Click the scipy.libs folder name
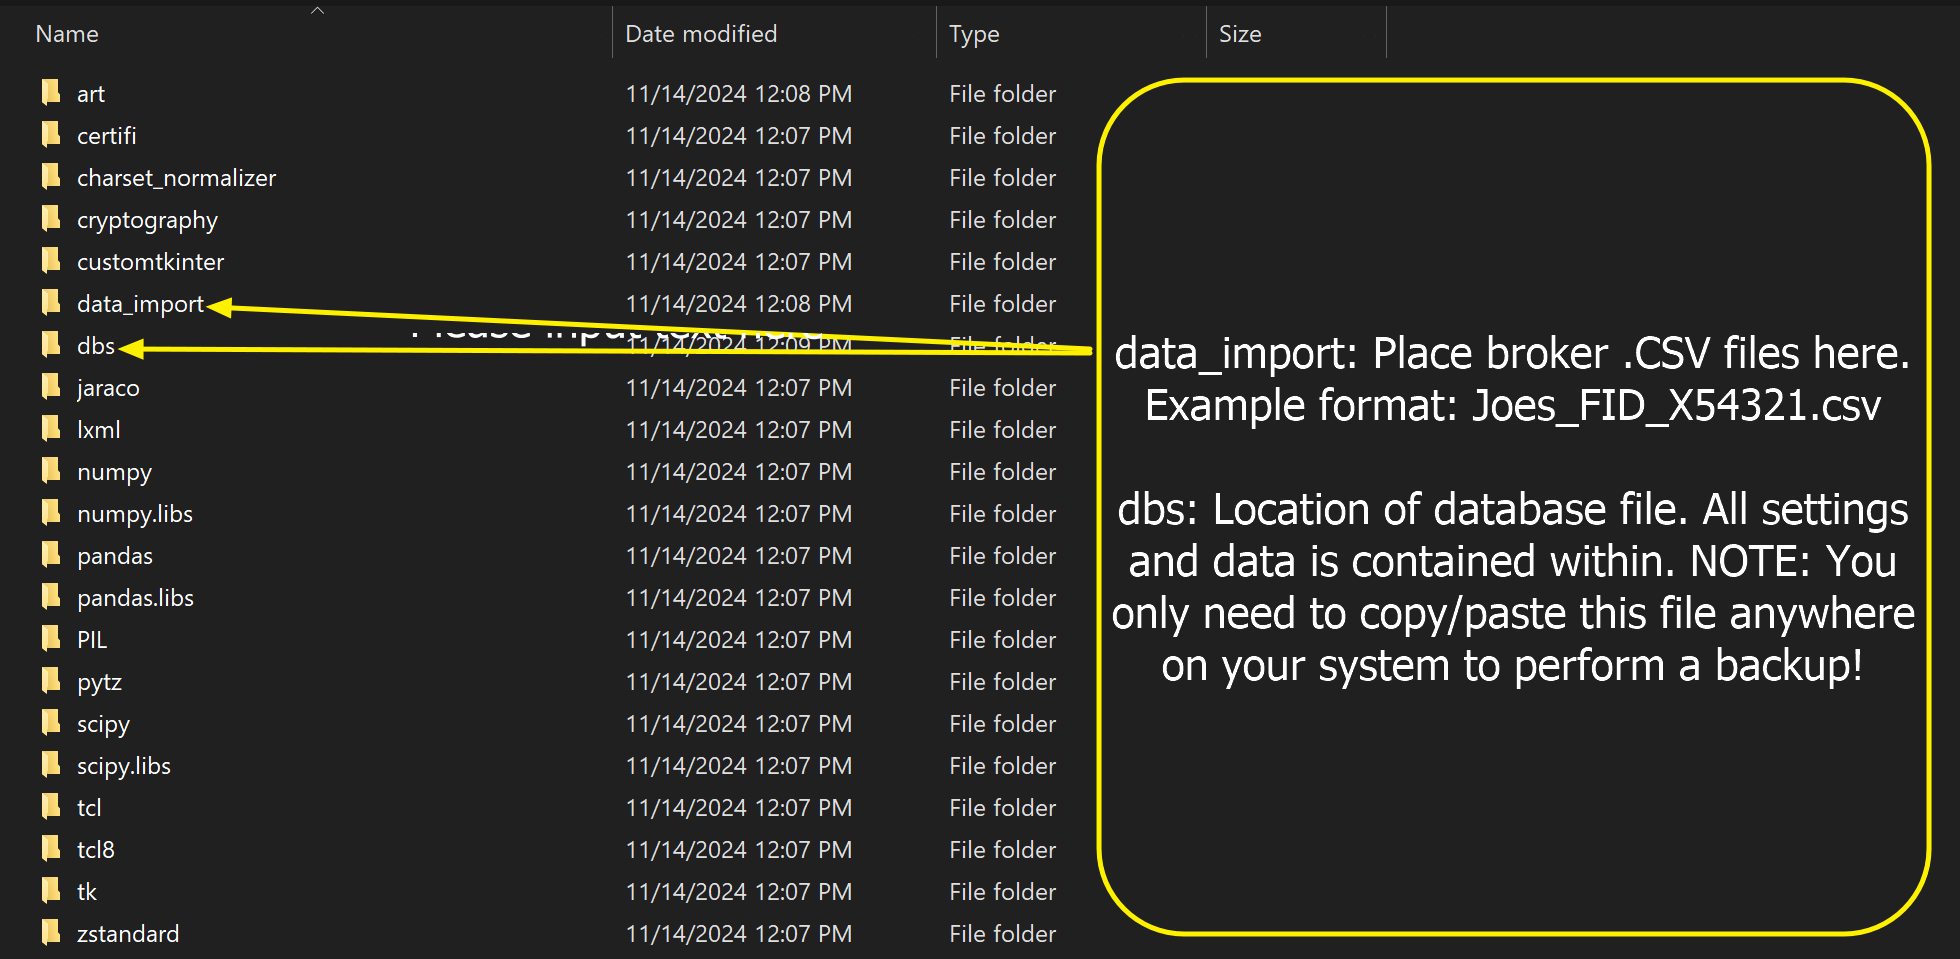 [x=124, y=766]
